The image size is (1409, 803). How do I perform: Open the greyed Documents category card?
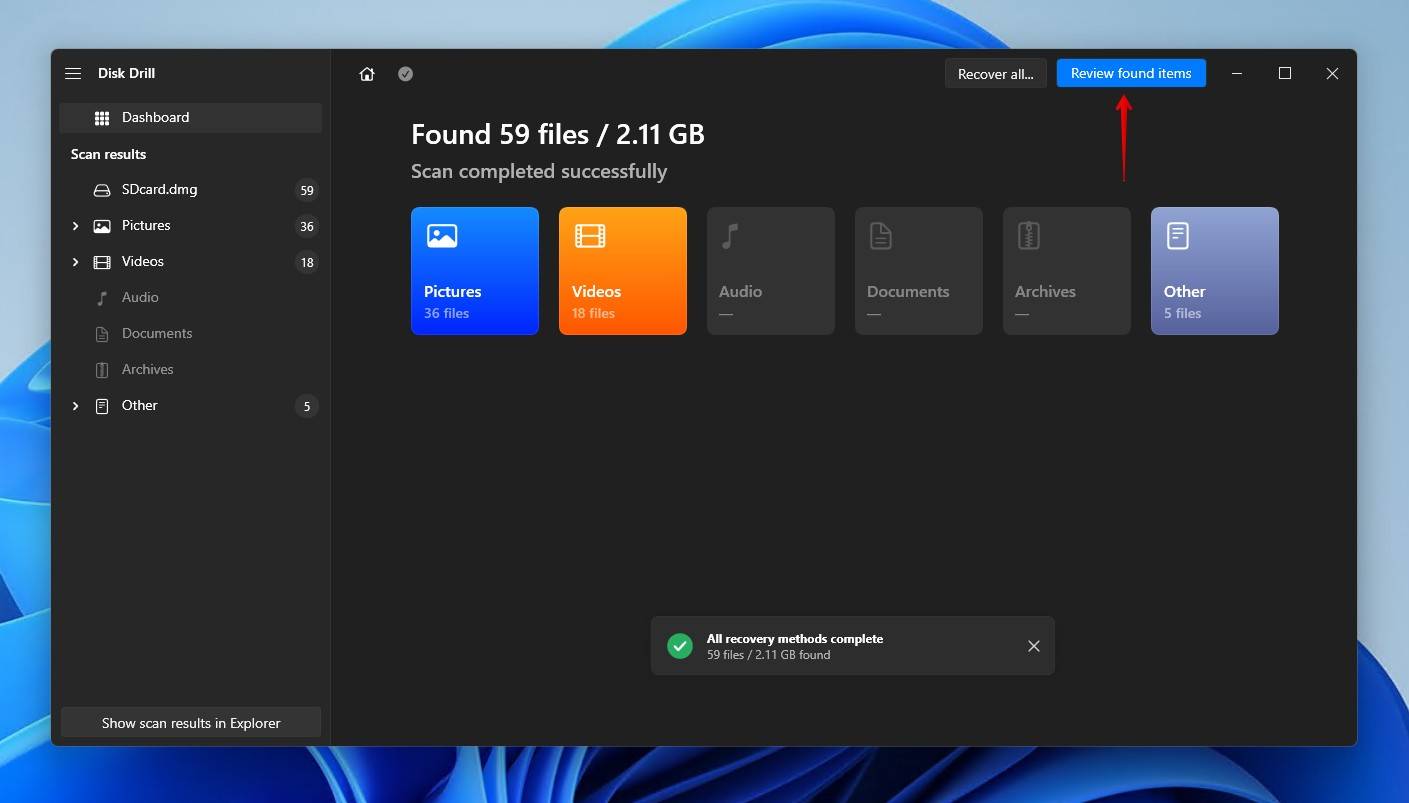click(x=919, y=271)
